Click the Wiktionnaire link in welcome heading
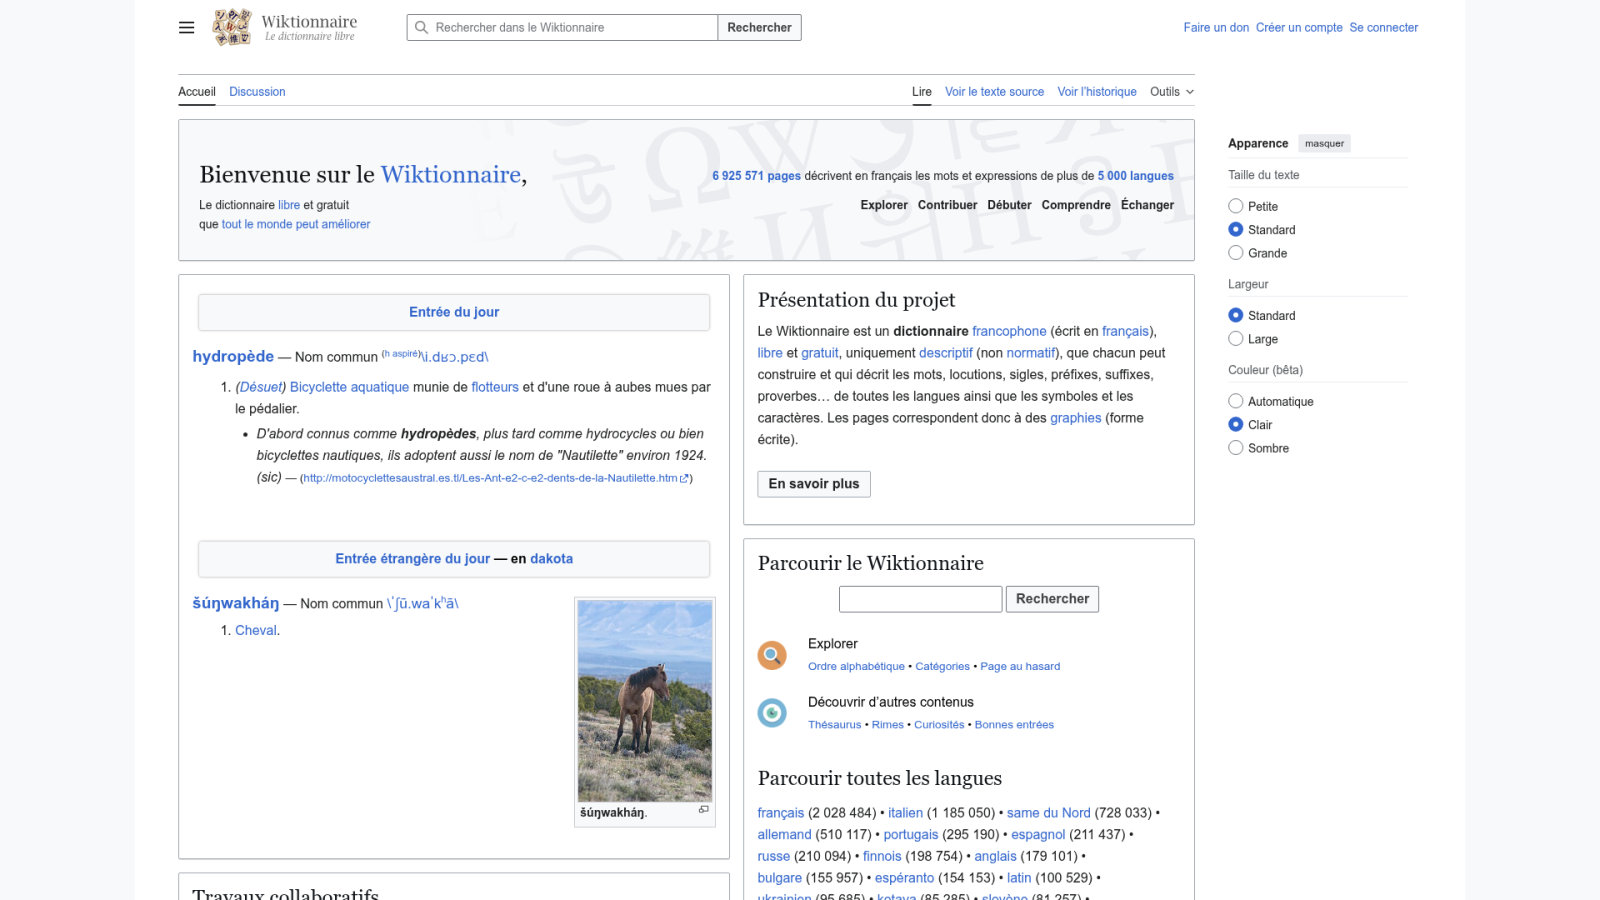1600x900 pixels. click(x=451, y=174)
